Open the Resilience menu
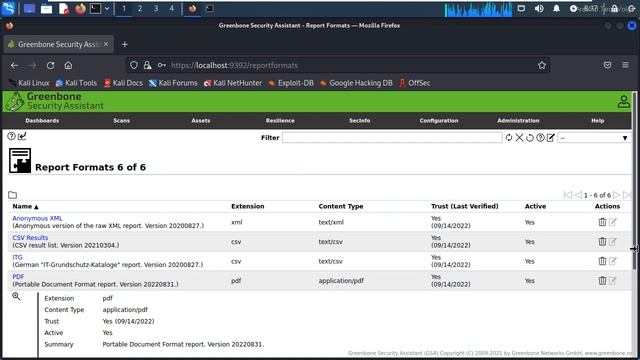 click(280, 120)
